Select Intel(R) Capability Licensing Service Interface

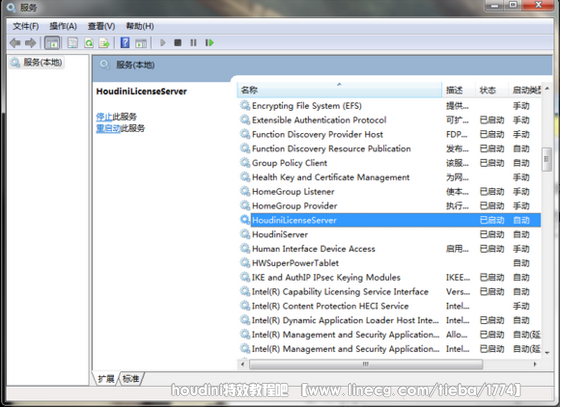[389, 292]
